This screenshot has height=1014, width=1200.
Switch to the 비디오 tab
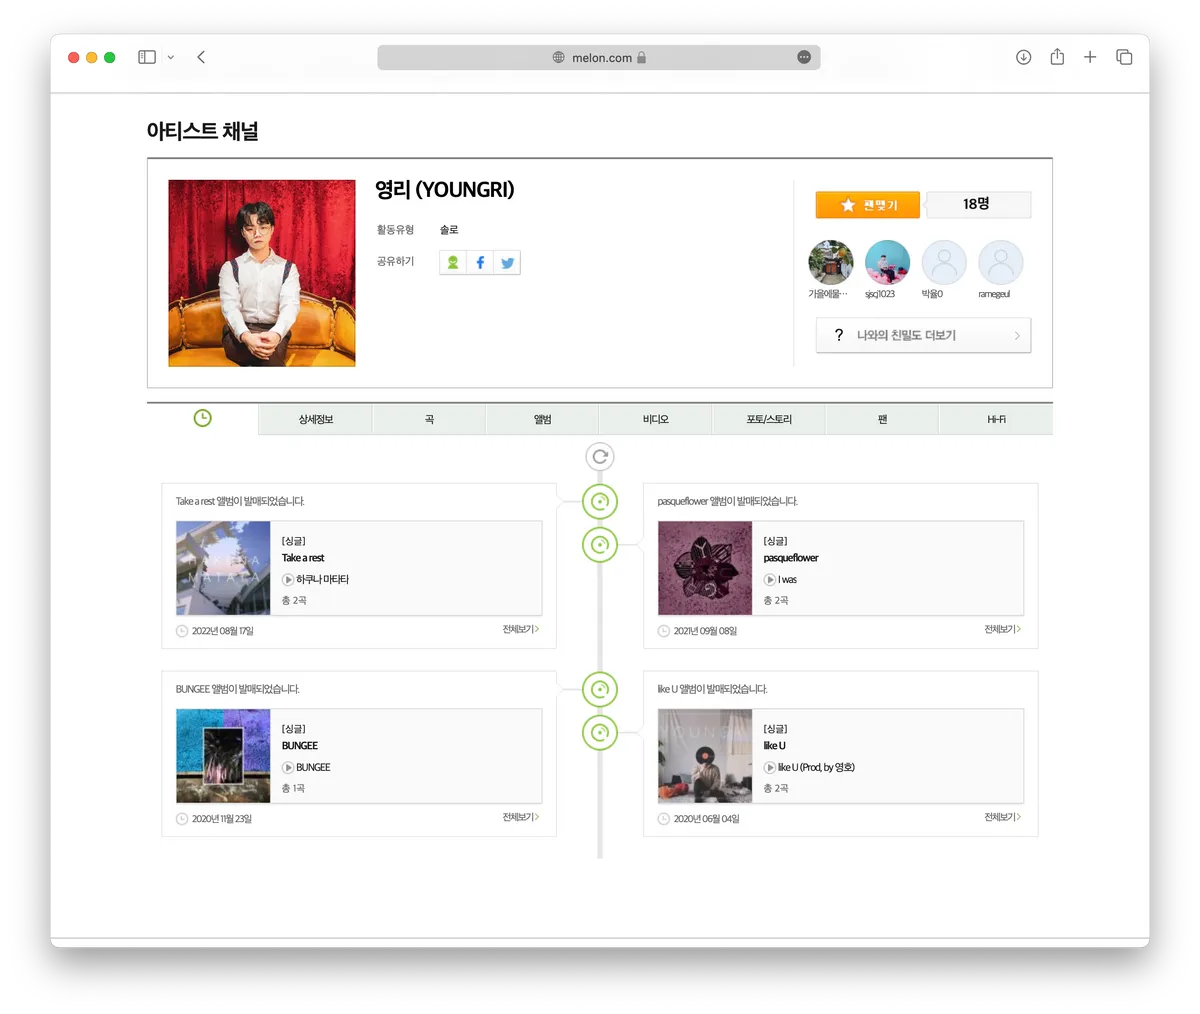(655, 419)
